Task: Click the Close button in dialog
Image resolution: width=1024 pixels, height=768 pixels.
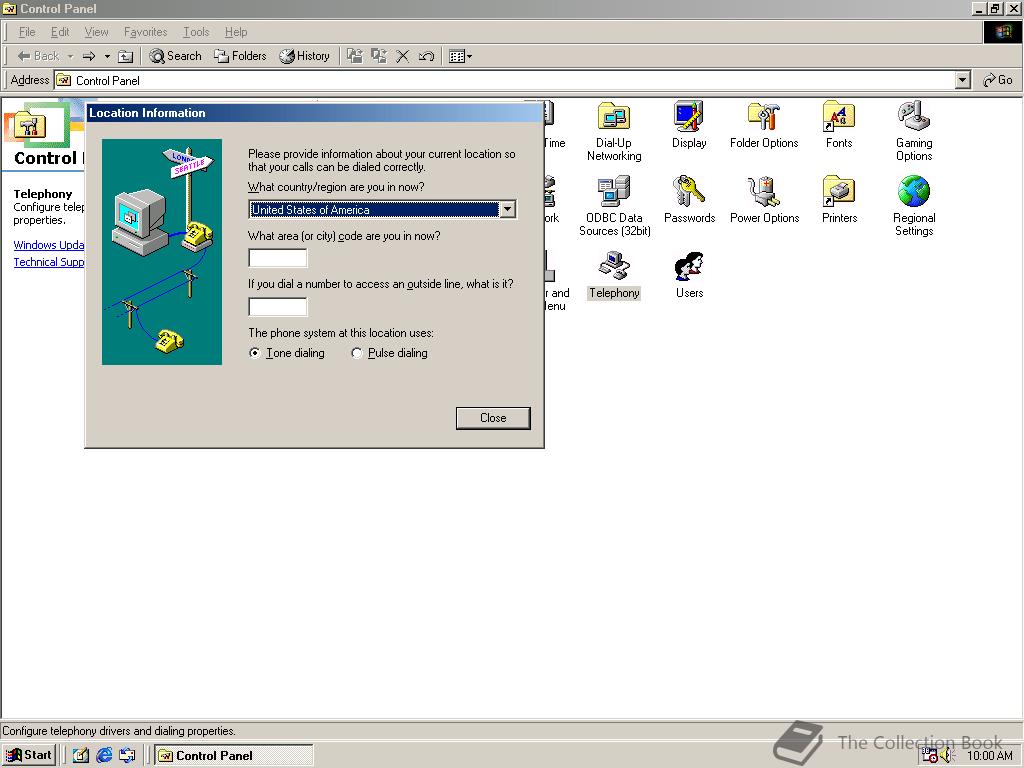Action: tap(493, 418)
